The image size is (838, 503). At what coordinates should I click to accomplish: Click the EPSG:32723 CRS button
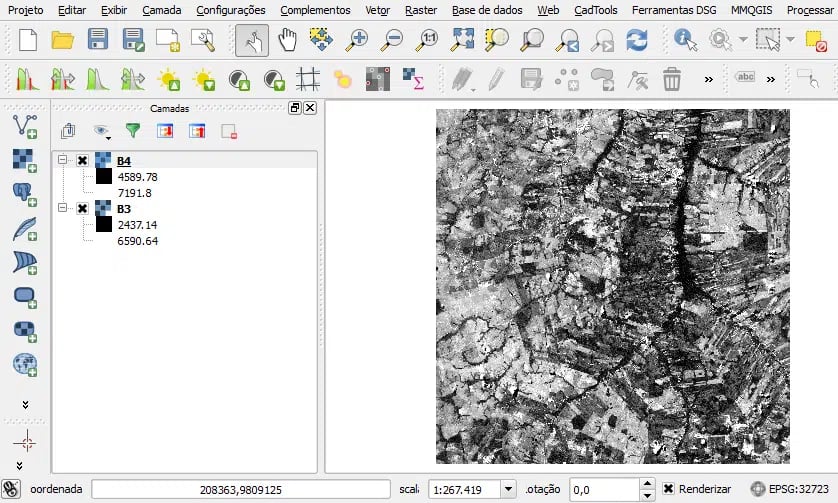point(791,489)
